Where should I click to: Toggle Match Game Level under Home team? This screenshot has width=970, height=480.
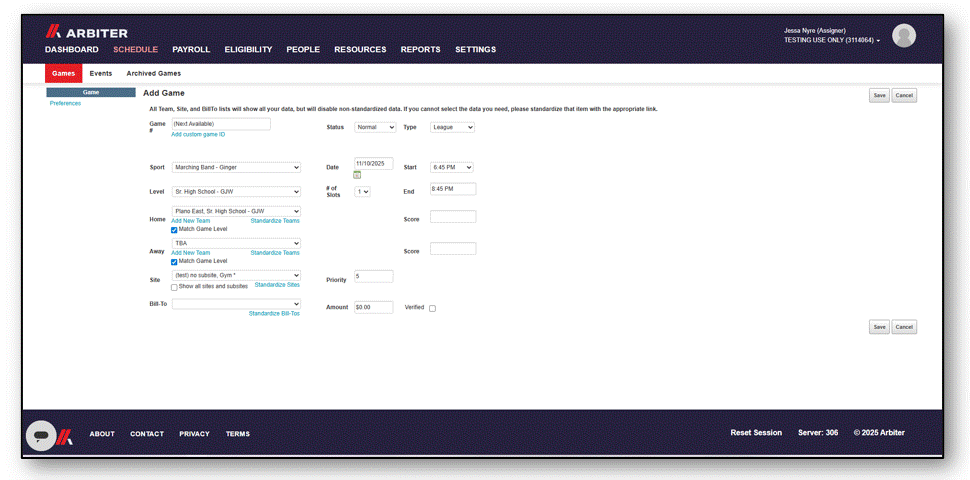(x=174, y=229)
